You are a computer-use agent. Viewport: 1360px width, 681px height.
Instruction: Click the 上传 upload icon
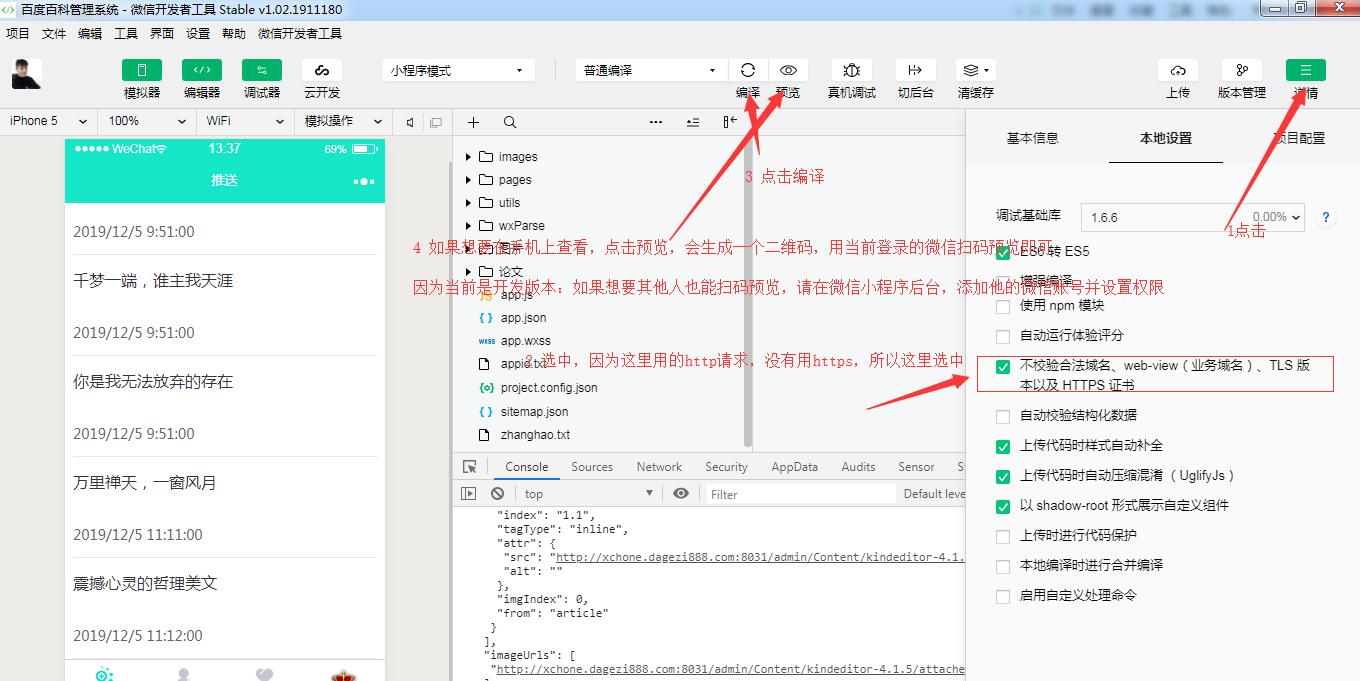[x=1178, y=70]
